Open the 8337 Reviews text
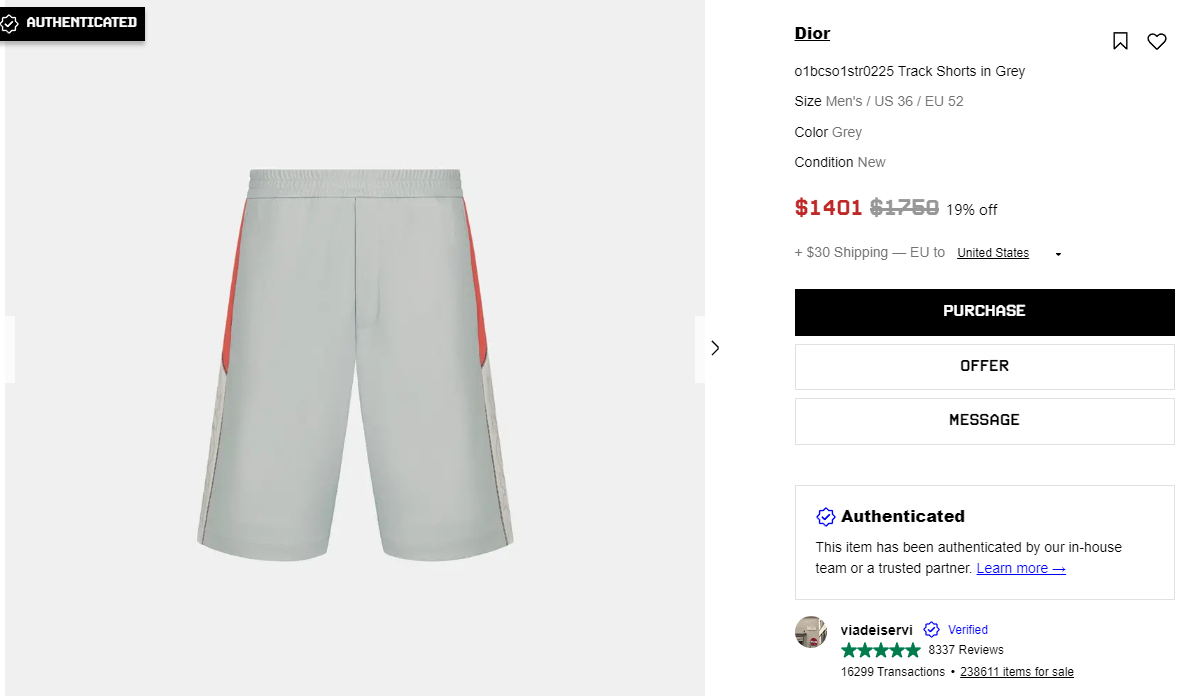Screen dimensions: 1180x696 pos(965,650)
